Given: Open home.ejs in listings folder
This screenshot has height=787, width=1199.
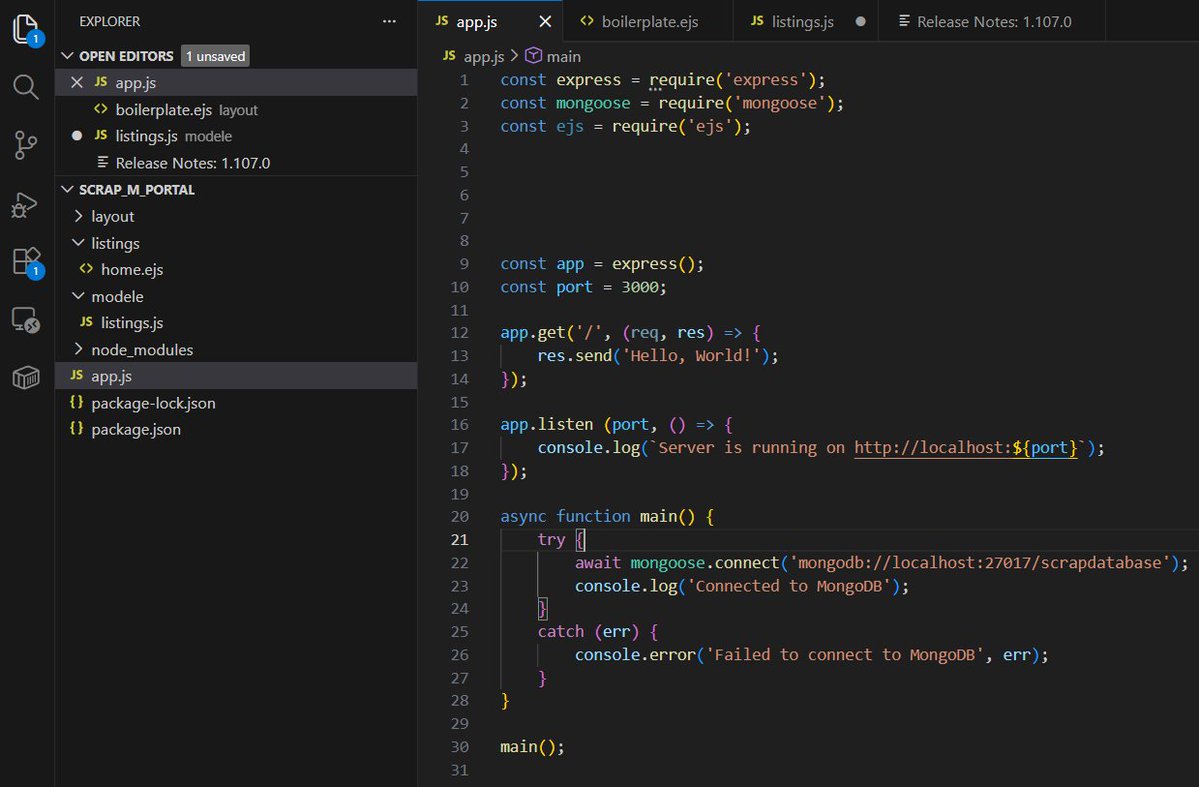Looking at the screenshot, I should (x=236, y=269).
